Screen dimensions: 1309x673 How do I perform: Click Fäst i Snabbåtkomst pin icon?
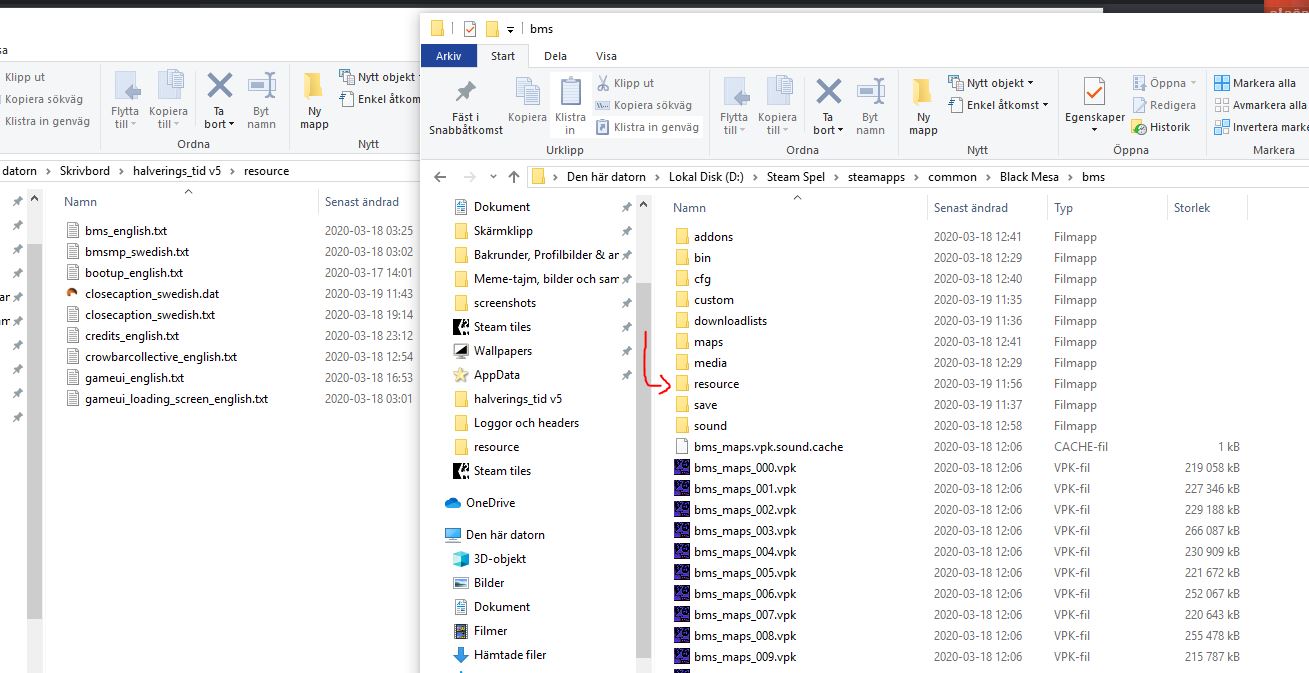point(464,93)
